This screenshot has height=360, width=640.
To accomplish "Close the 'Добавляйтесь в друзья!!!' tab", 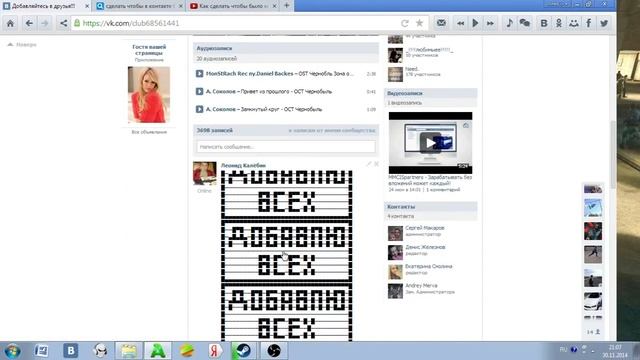I will click(87, 6).
